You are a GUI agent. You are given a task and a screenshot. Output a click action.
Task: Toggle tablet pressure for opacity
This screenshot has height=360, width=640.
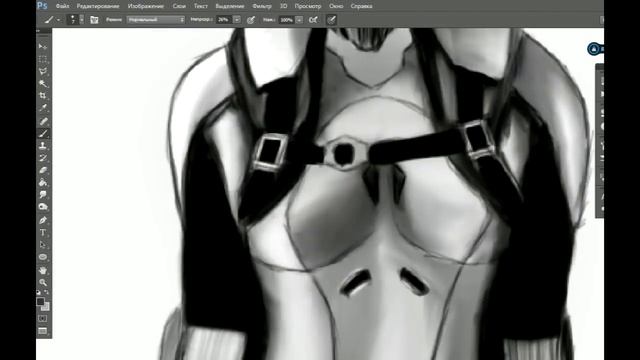[x=251, y=20]
